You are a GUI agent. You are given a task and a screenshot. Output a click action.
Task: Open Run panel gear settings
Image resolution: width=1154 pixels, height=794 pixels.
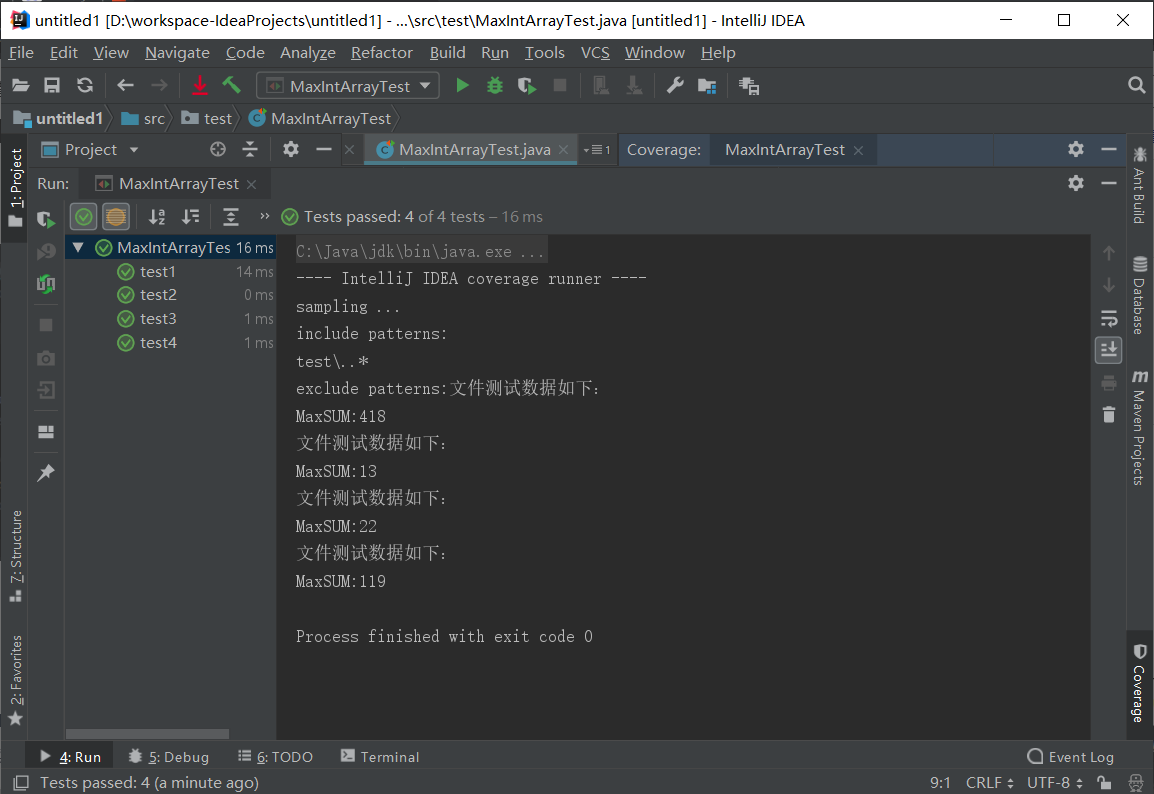1076,182
